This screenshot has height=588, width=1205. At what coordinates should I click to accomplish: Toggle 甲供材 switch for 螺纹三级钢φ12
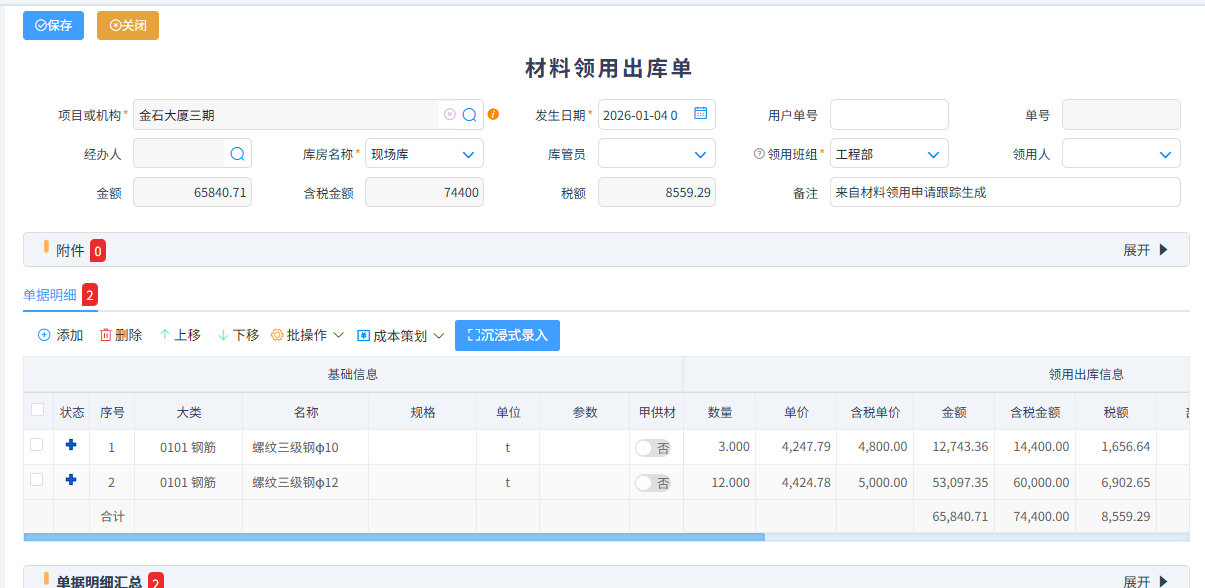coord(654,481)
